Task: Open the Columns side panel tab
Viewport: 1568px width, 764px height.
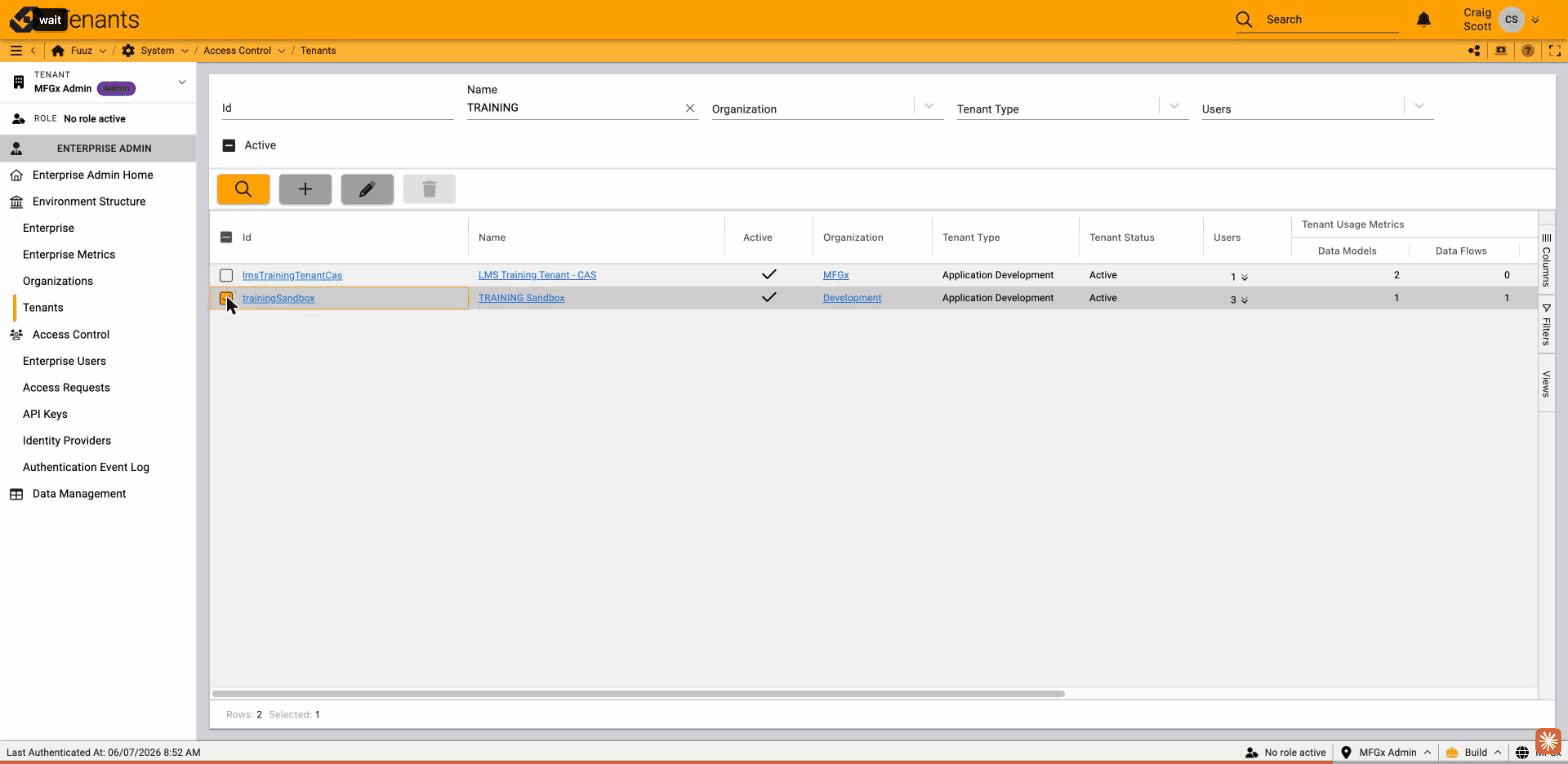Action: 1546,259
